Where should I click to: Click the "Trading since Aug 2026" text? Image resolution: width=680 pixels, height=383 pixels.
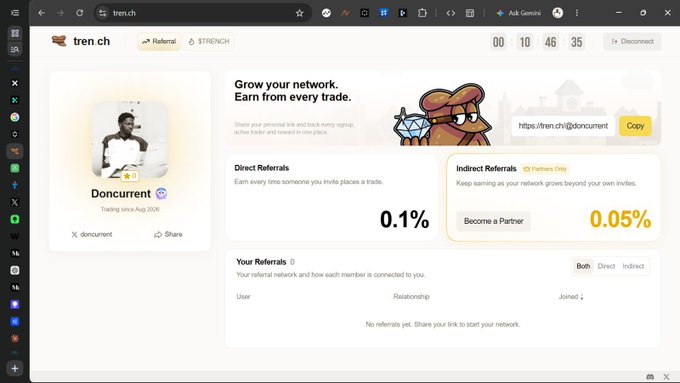[130, 209]
